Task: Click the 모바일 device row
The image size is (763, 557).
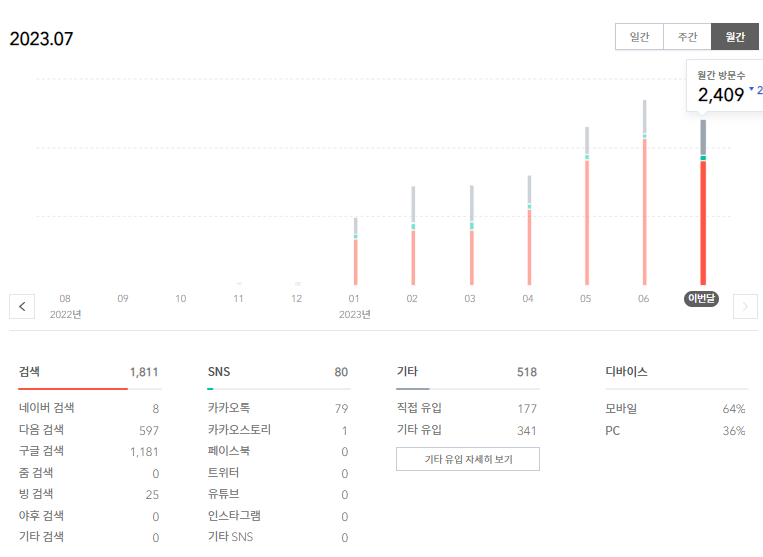Action: [676, 409]
